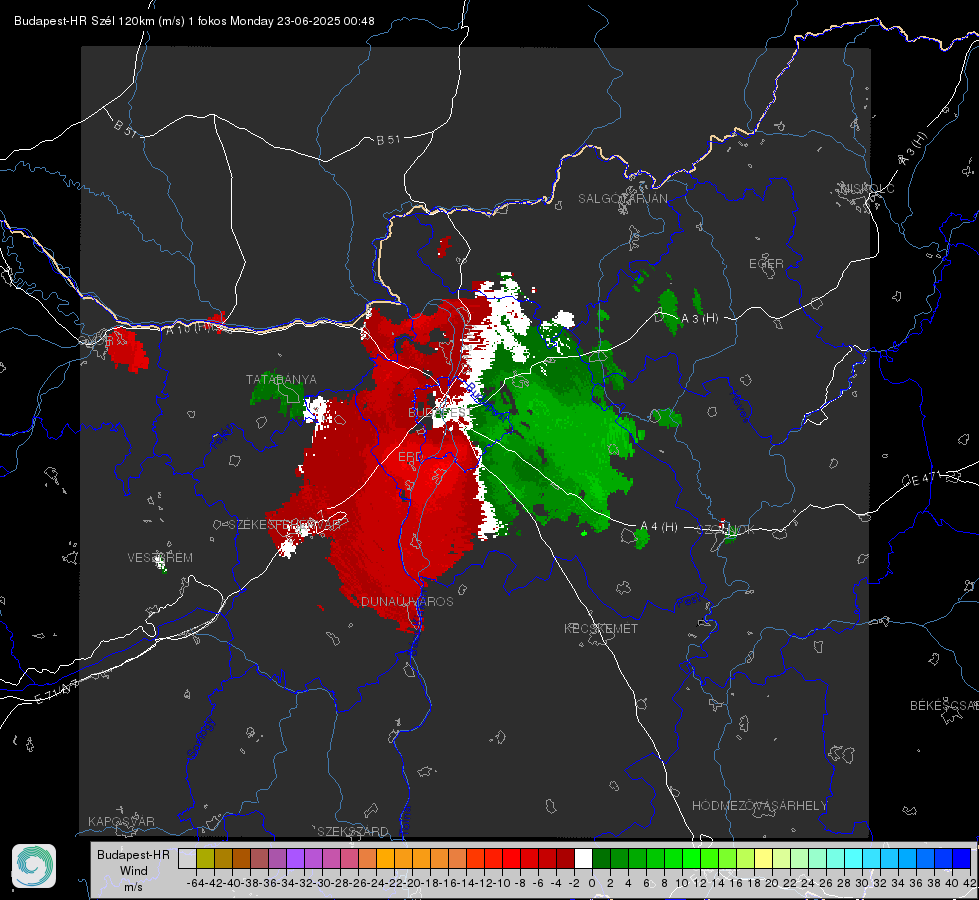Select the pink swatch between -28 and -26
Viewport: 979px width, 900px height.
(348, 858)
